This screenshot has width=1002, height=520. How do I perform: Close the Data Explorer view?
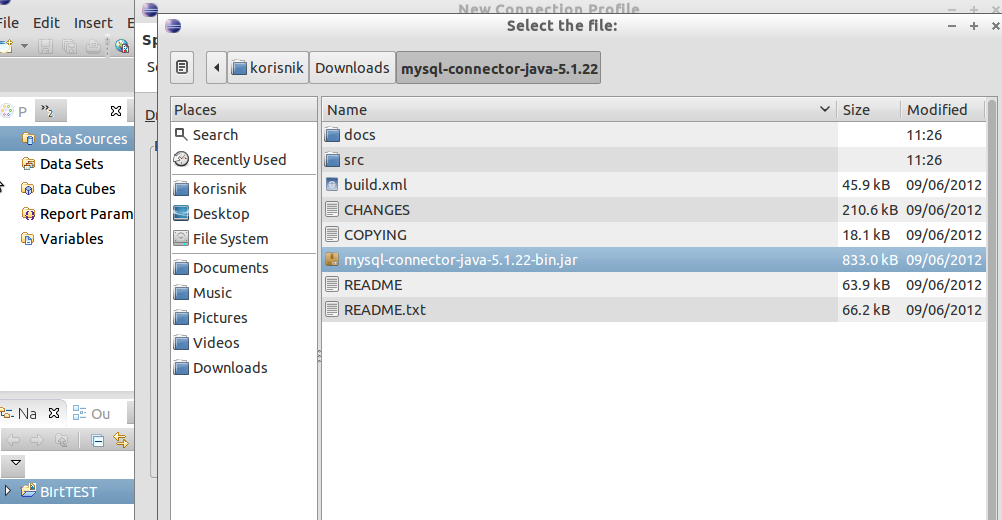pos(116,111)
